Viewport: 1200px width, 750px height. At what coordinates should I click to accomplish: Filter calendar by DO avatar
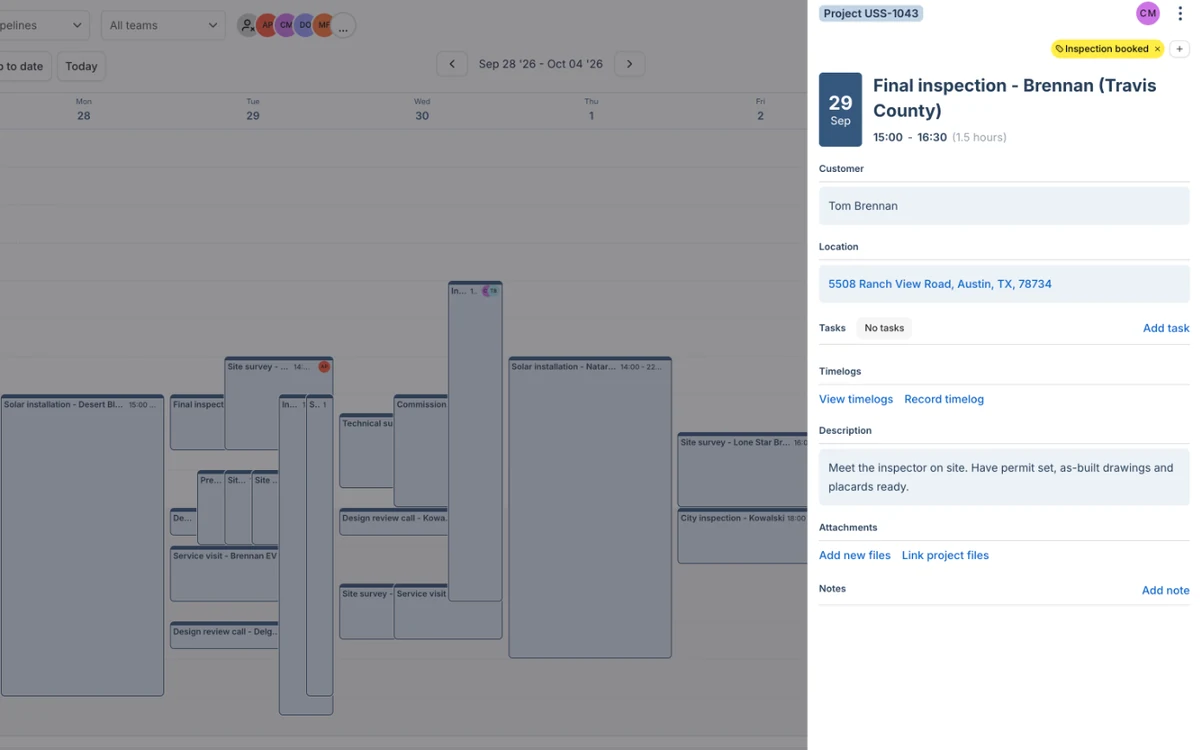305,25
